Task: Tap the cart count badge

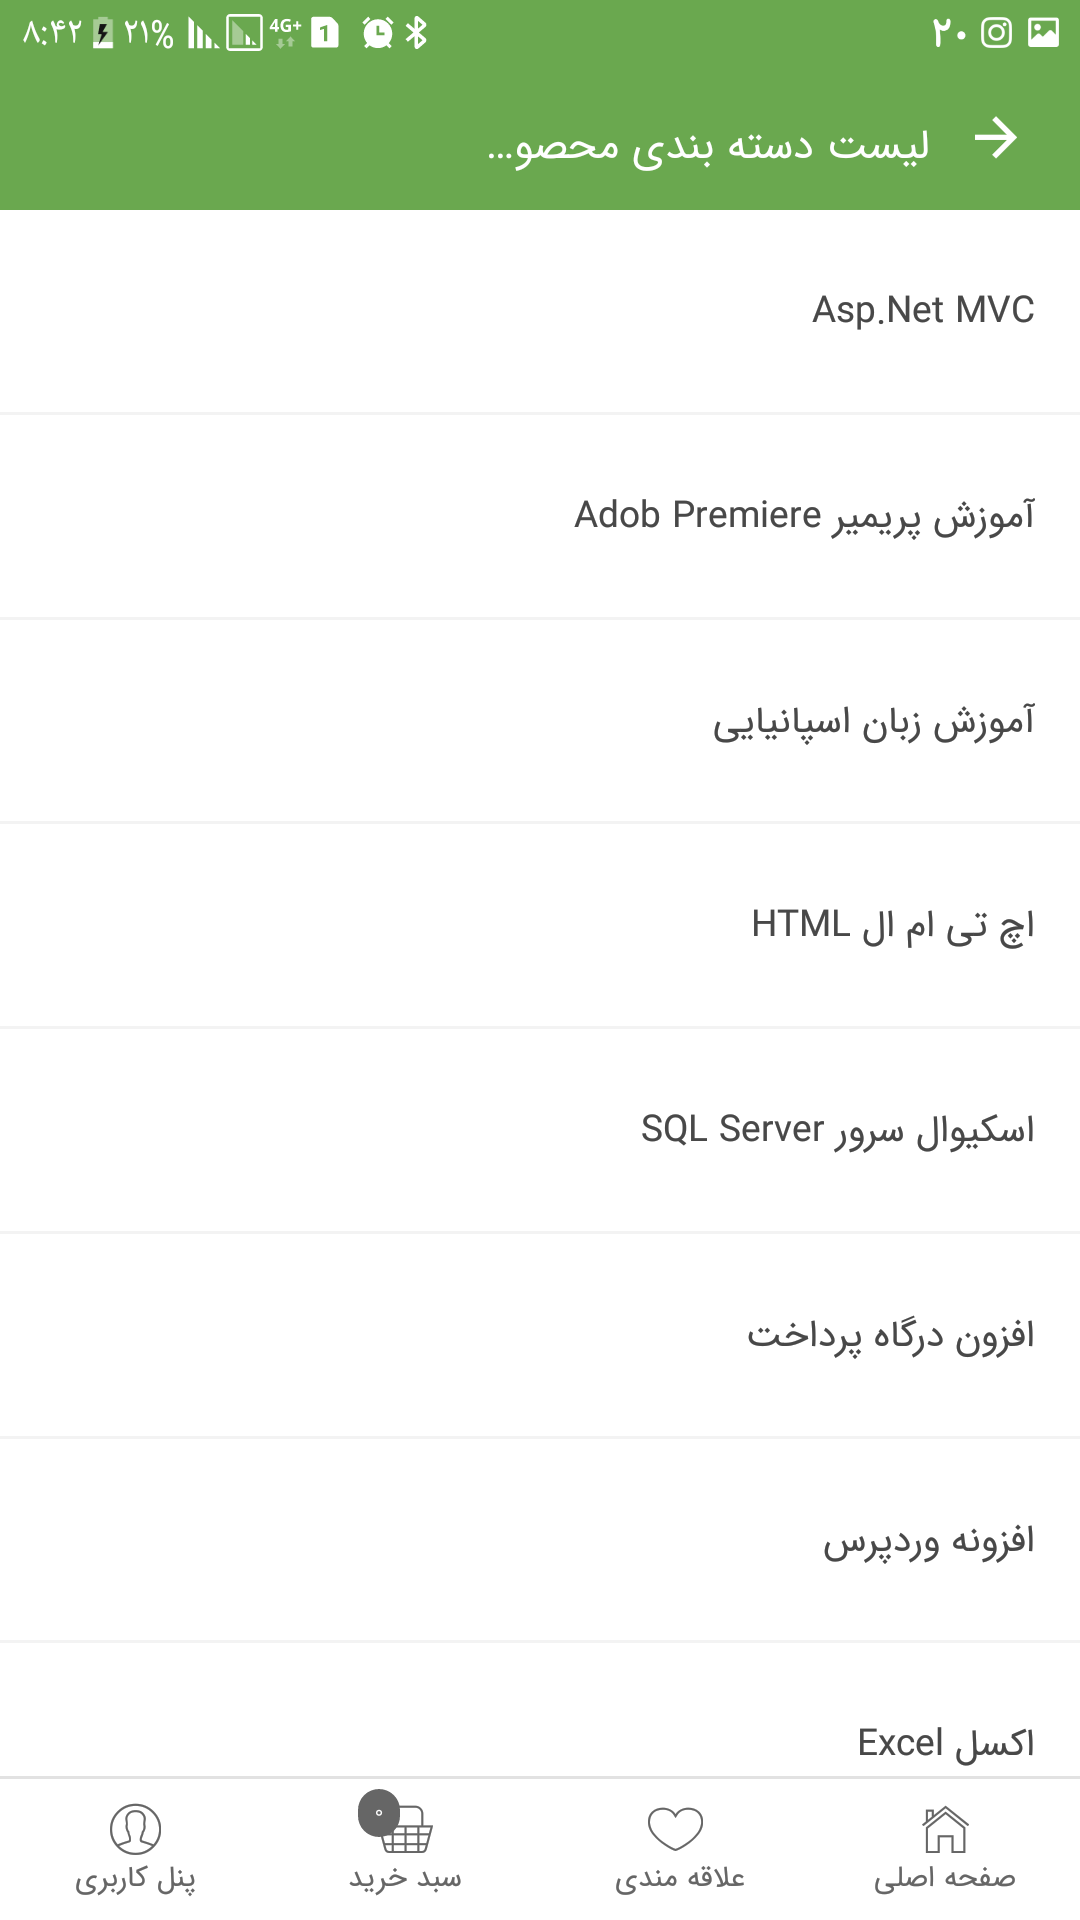Action: pyautogui.click(x=379, y=1812)
